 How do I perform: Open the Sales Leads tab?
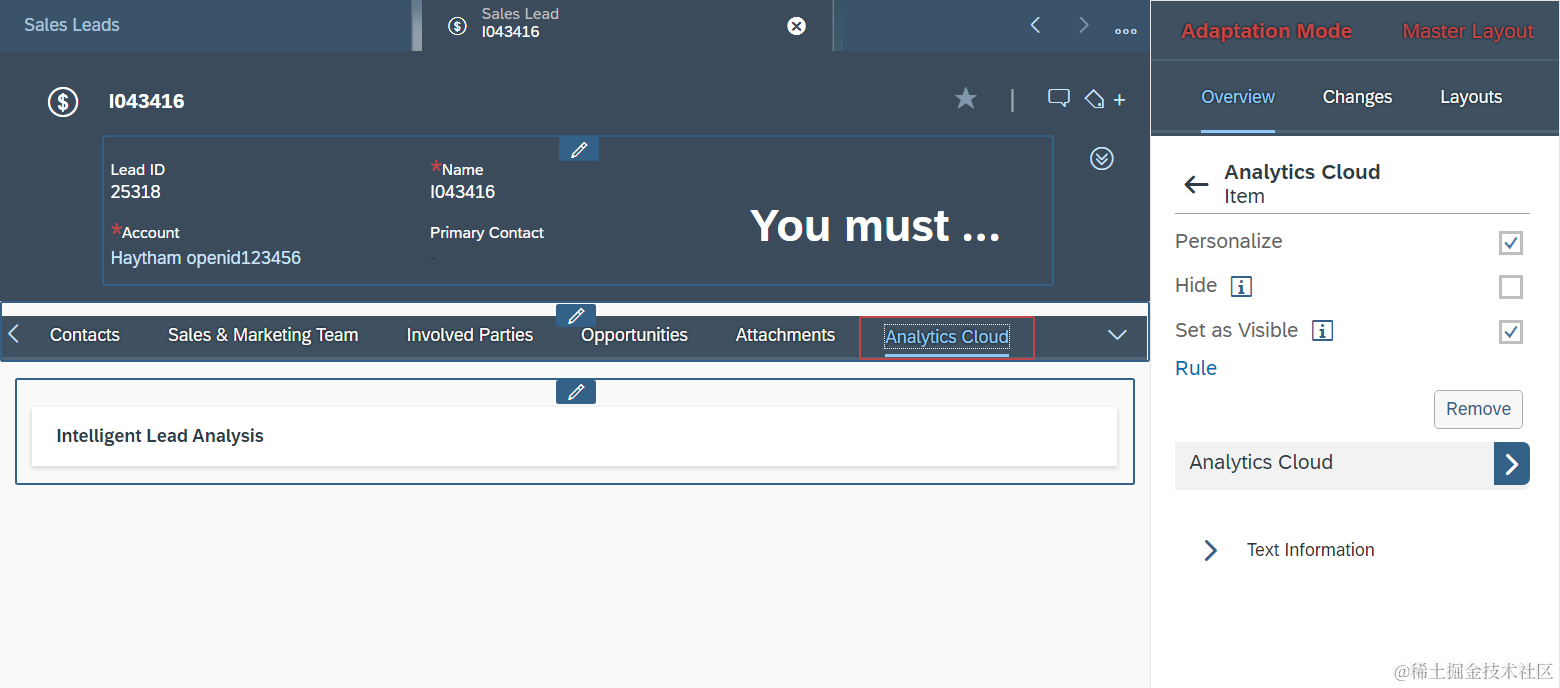(72, 25)
